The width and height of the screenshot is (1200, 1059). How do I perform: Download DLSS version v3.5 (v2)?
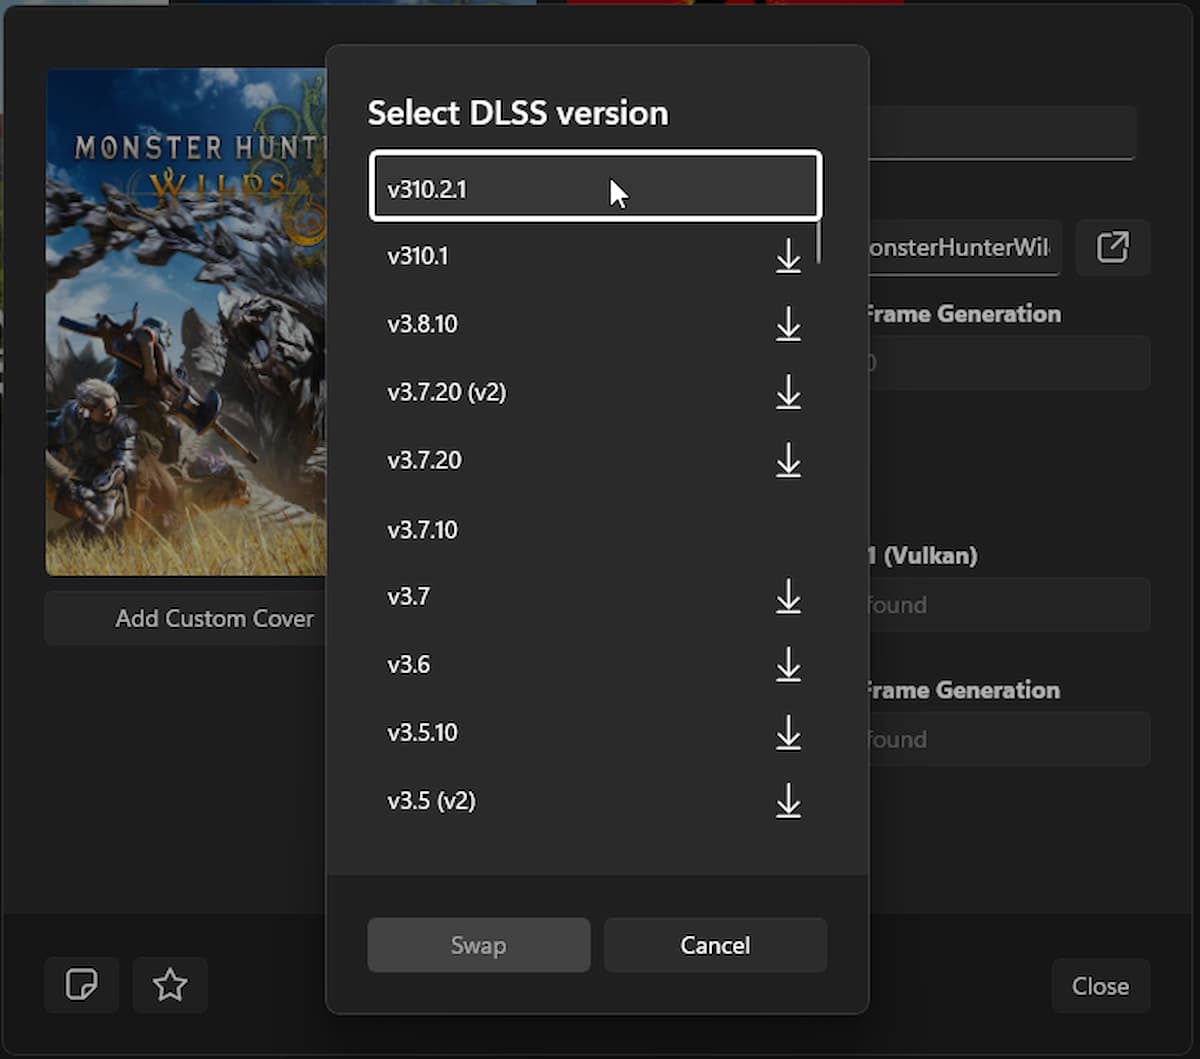pos(789,801)
